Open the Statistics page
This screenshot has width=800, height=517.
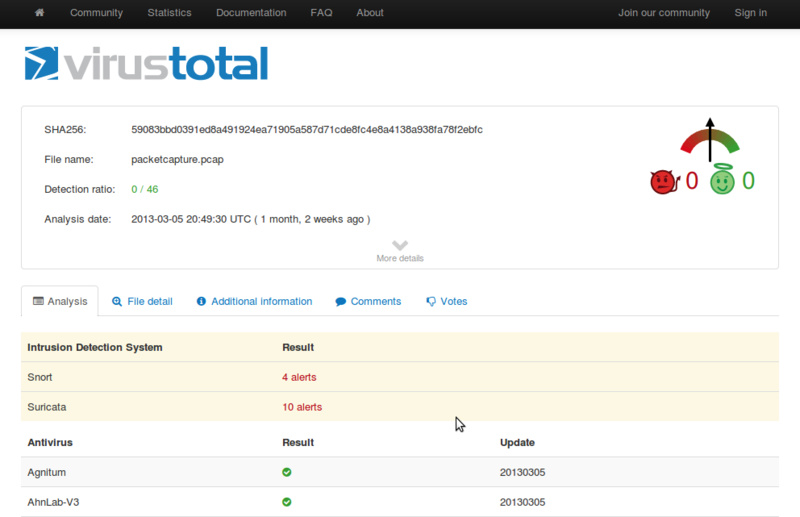pos(169,13)
